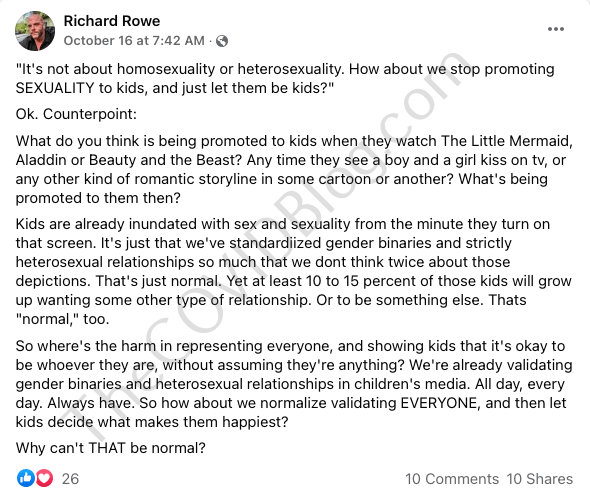Click the quoted opening paragraph of the post
This screenshot has width=590, height=498.
click(x=285, y=78)
